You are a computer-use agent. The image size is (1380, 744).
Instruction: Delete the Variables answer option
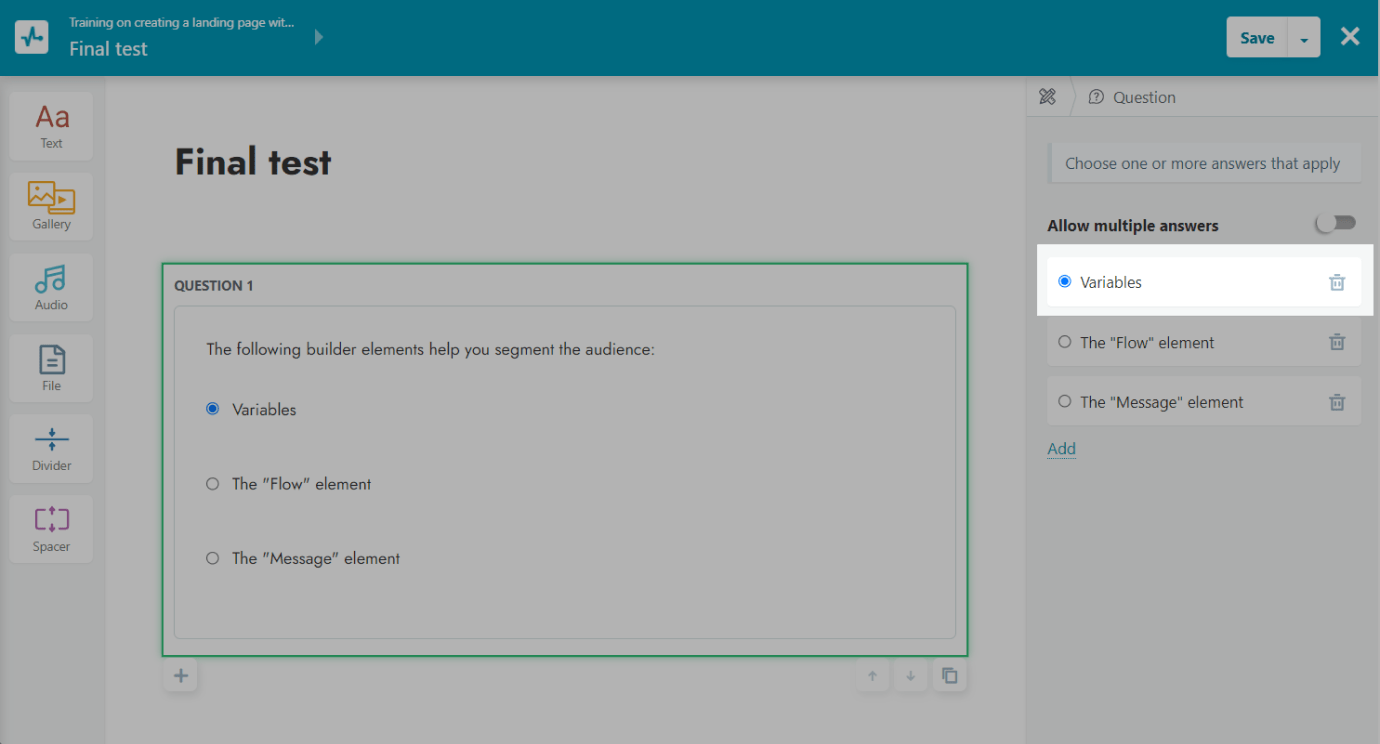pyautogui.click(x=1337, y=283)
